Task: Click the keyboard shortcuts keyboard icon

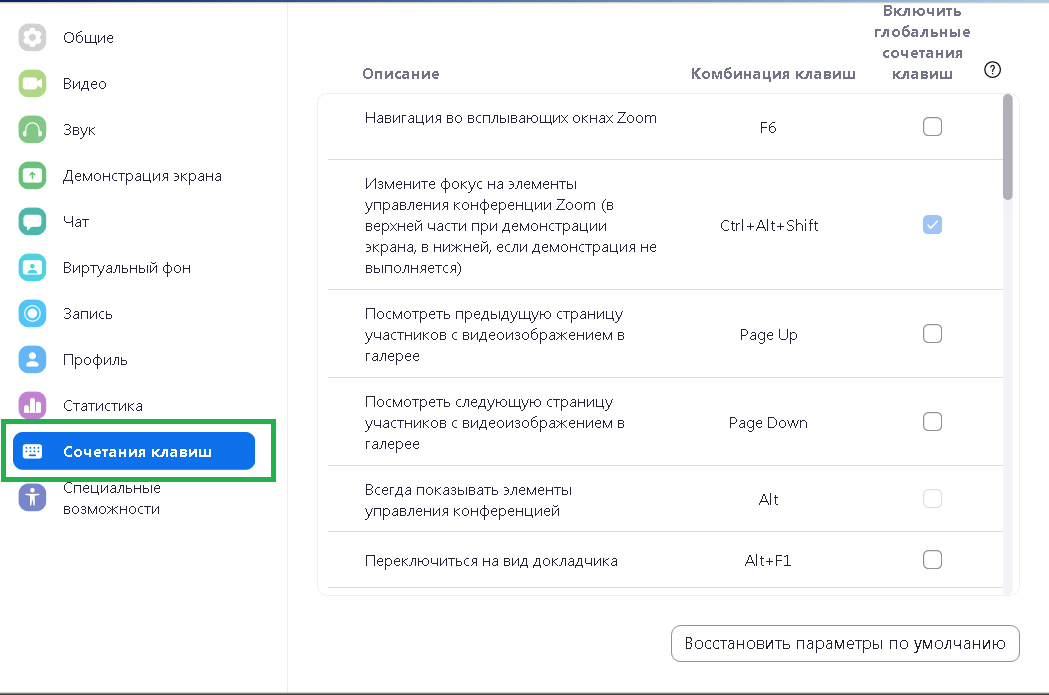Action: point(32,452)
